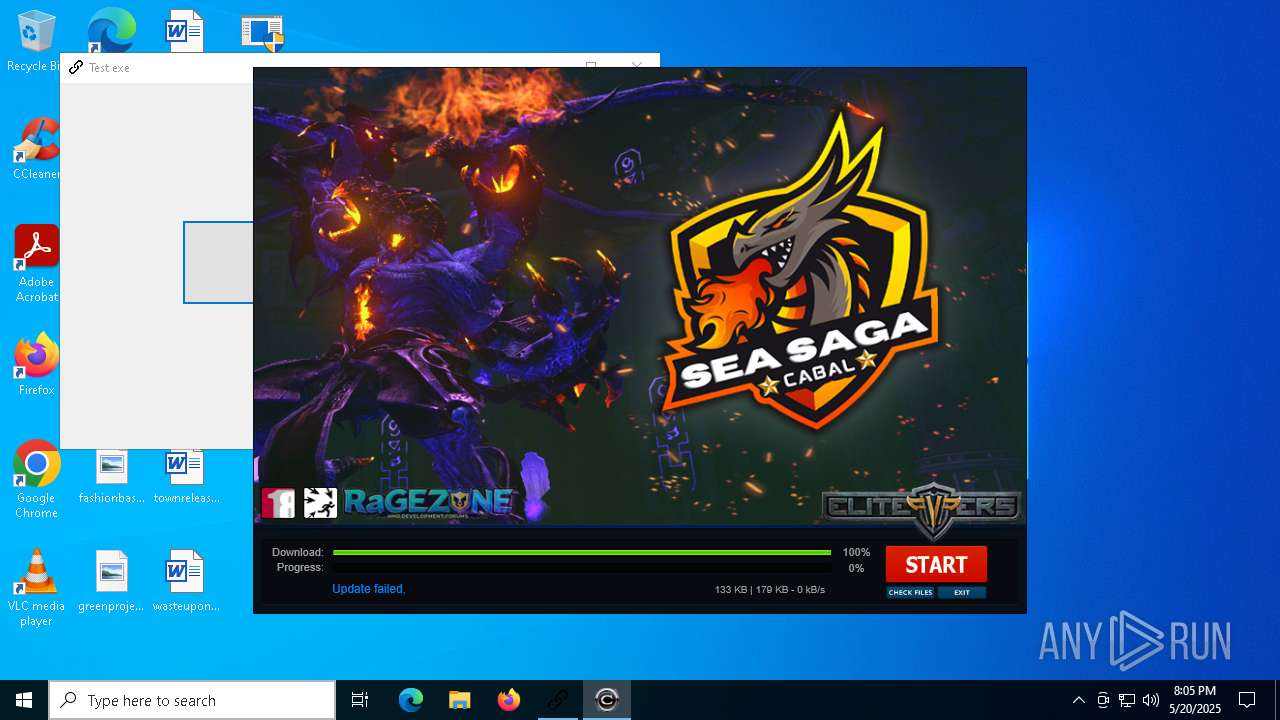Screen dimensions: 1280x720
Task: Click the 100% download percentage text
Action: click(856, 552)
